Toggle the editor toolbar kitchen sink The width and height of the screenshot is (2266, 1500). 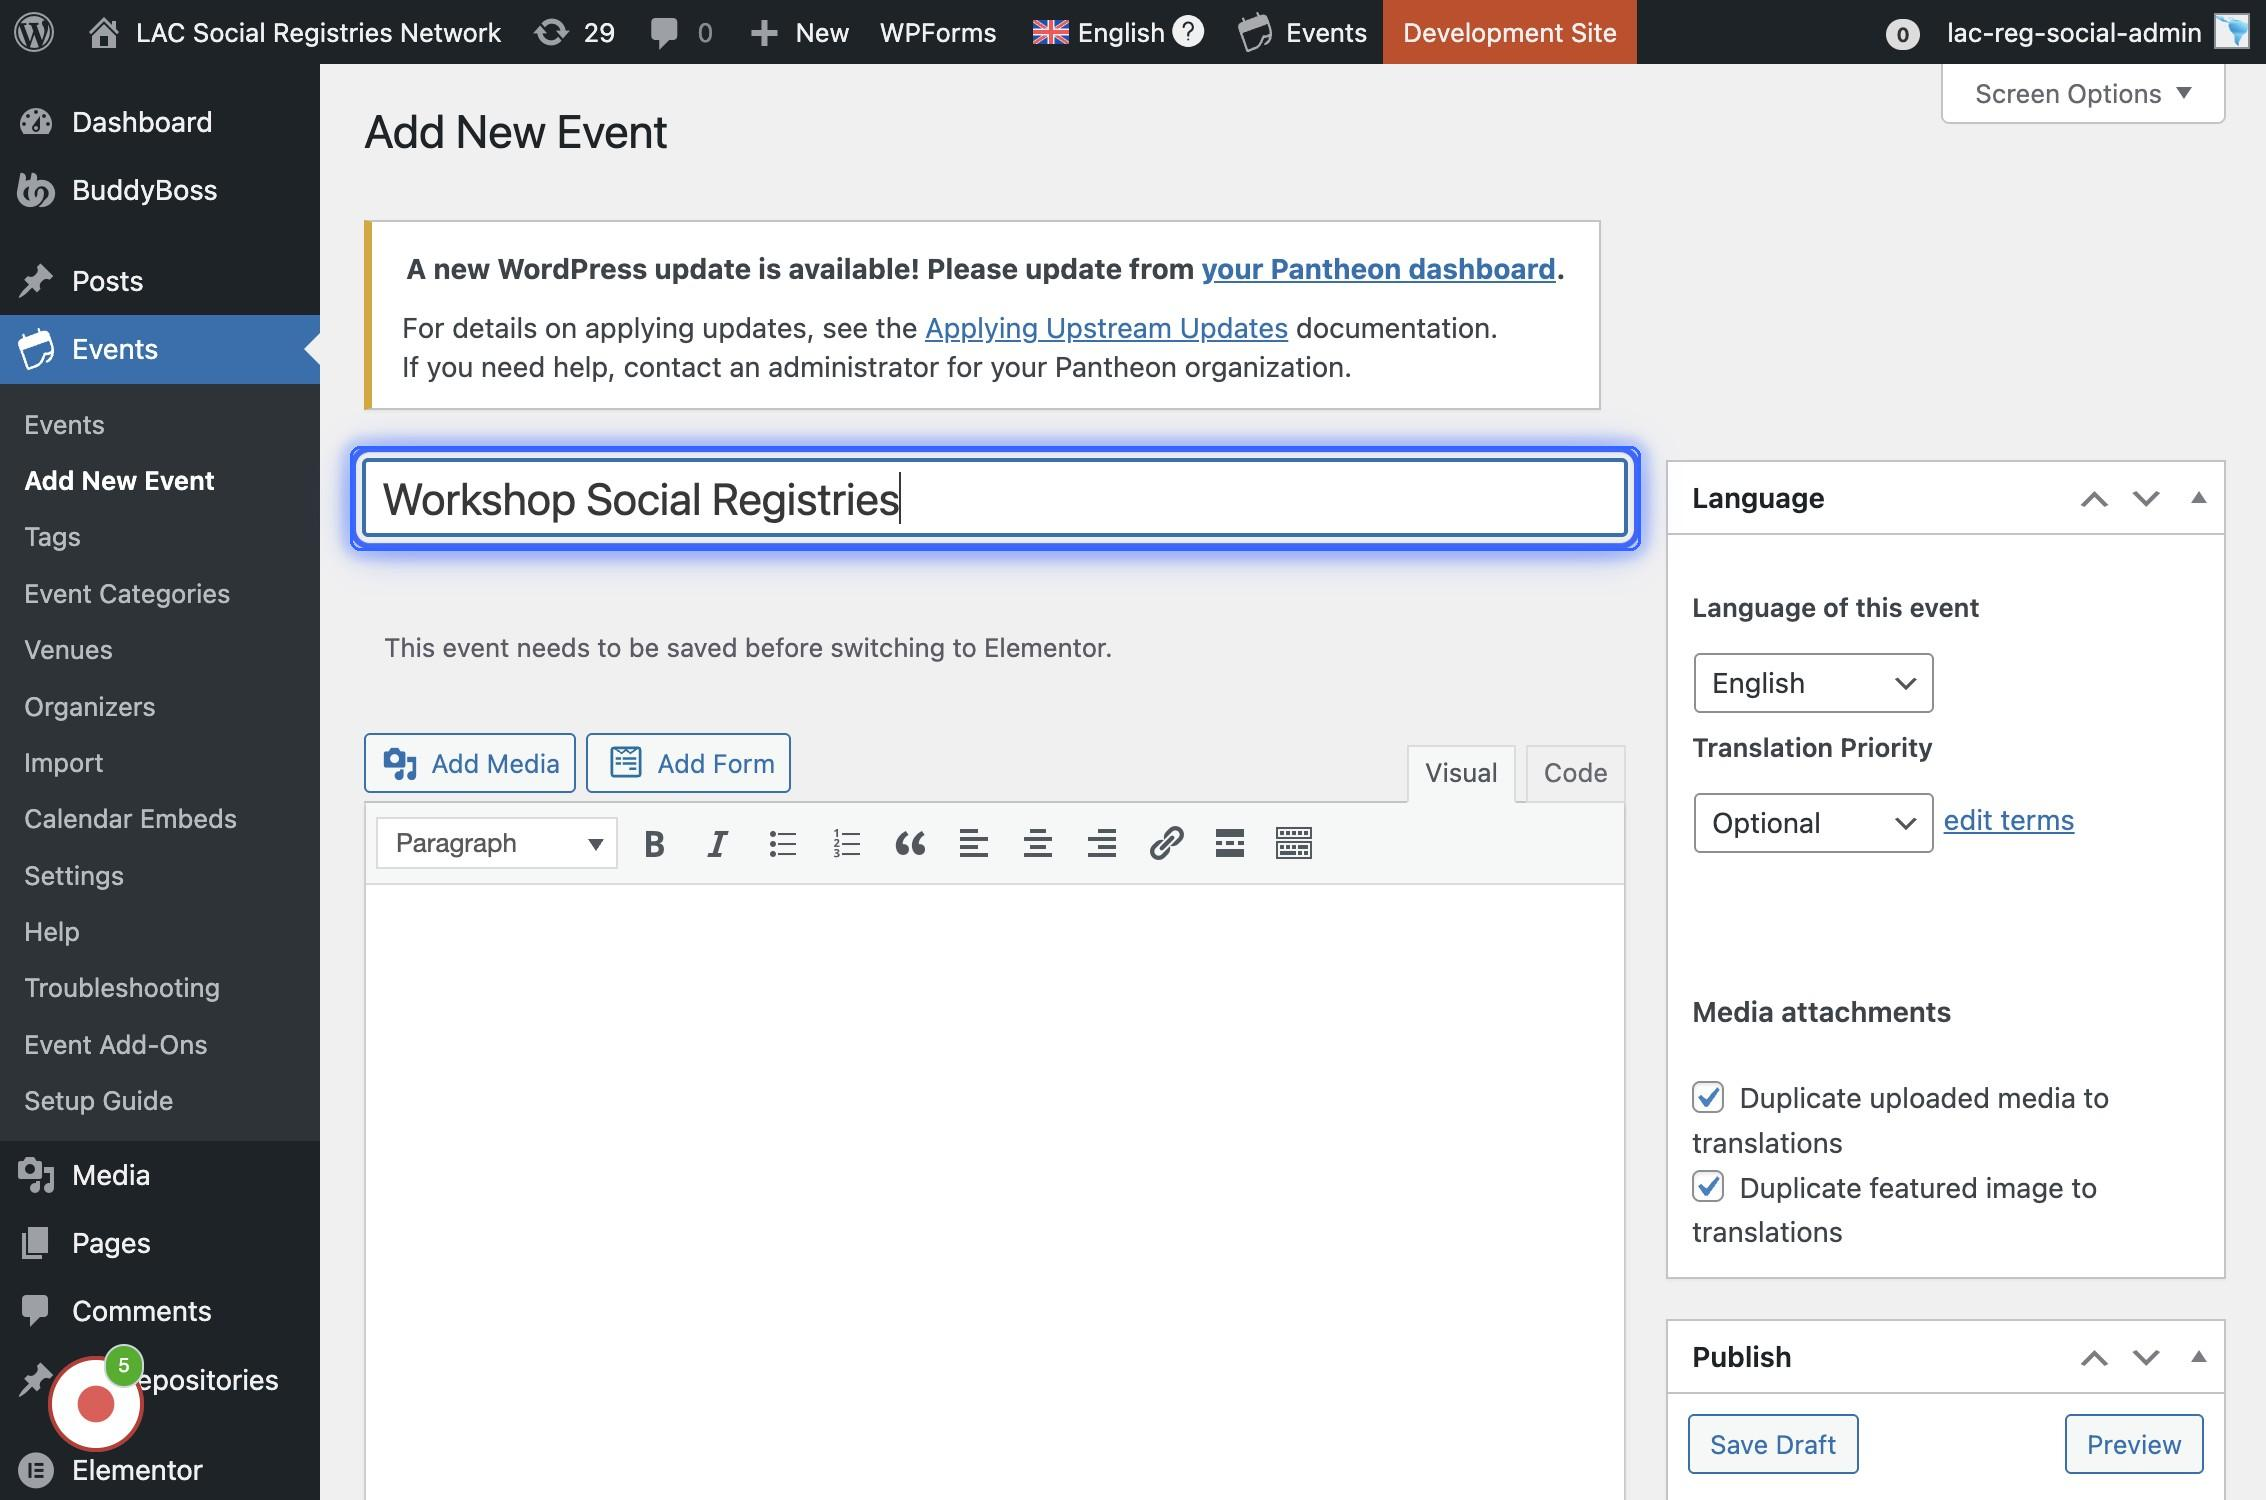pos(1293,844)
